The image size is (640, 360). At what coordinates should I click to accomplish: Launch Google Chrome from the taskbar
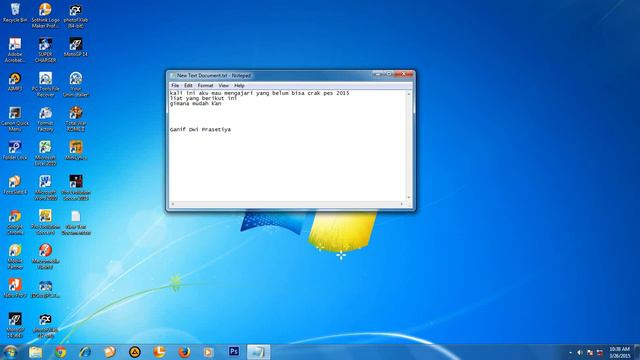click(60, 352)
